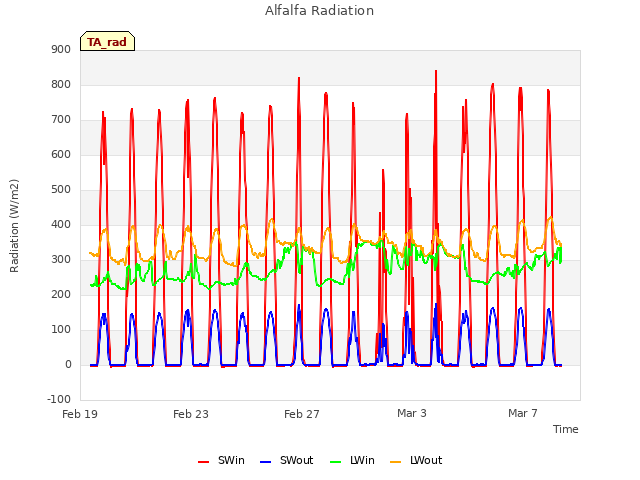
Task: Click the Feb 19 date tick label
Action: point(80,414)
